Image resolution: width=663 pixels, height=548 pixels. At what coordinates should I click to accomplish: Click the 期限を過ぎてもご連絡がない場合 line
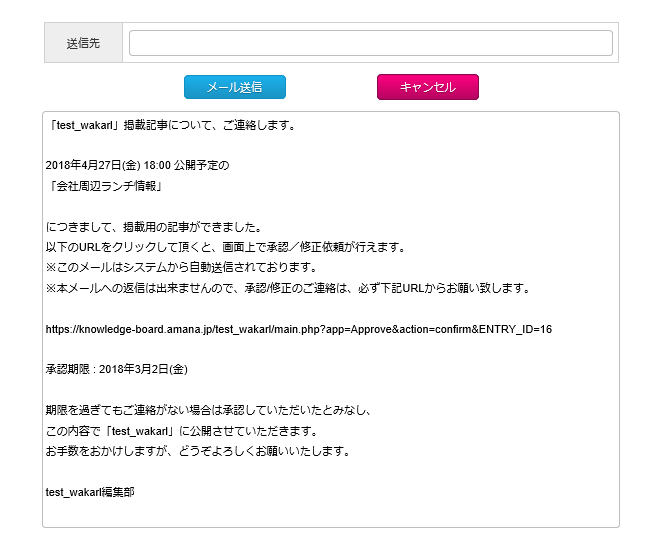208,410
